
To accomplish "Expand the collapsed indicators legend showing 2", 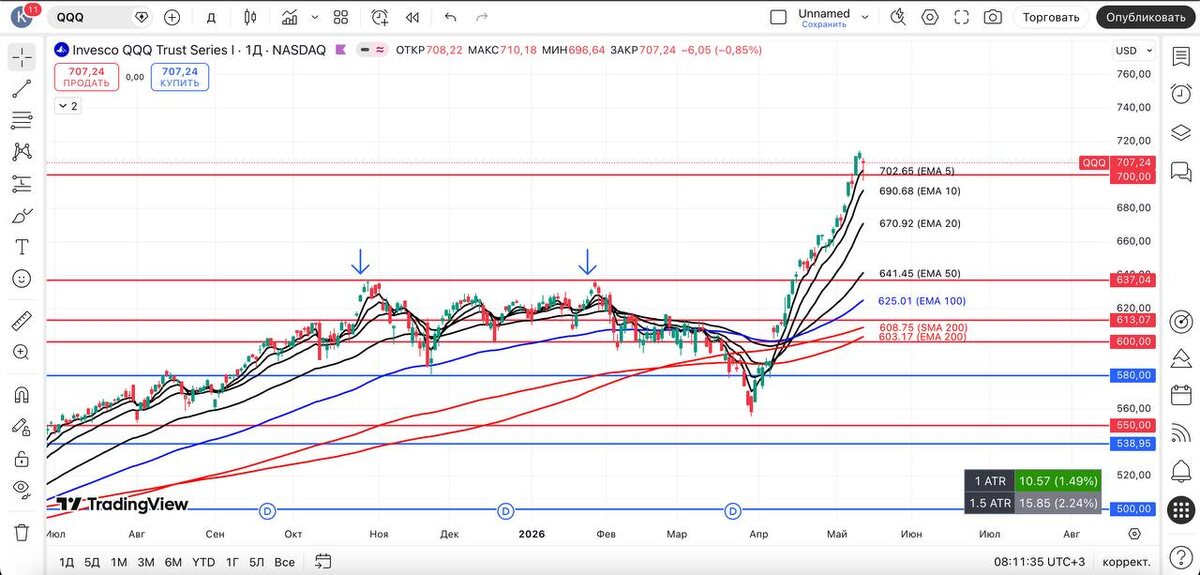I will coord(67,105).
